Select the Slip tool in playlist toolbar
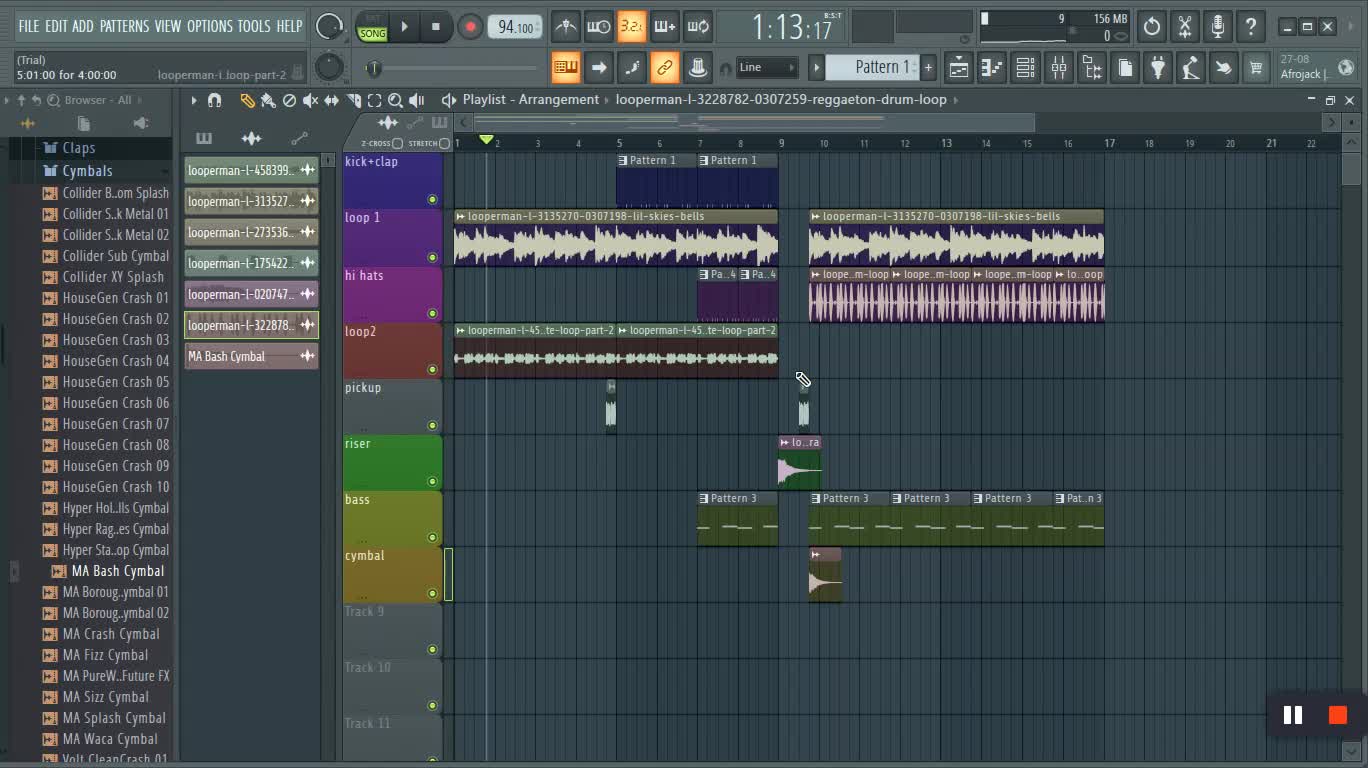Viewport: 1368px width, 768px height. [x=332, y=100]
